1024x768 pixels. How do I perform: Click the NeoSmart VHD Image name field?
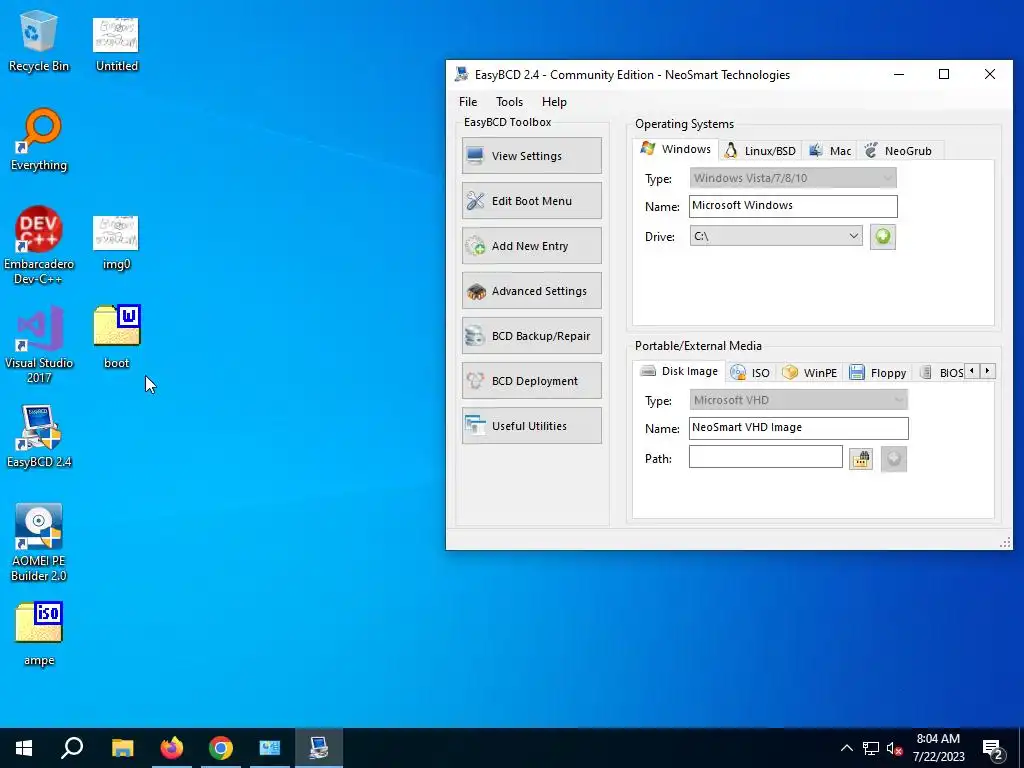798,428
